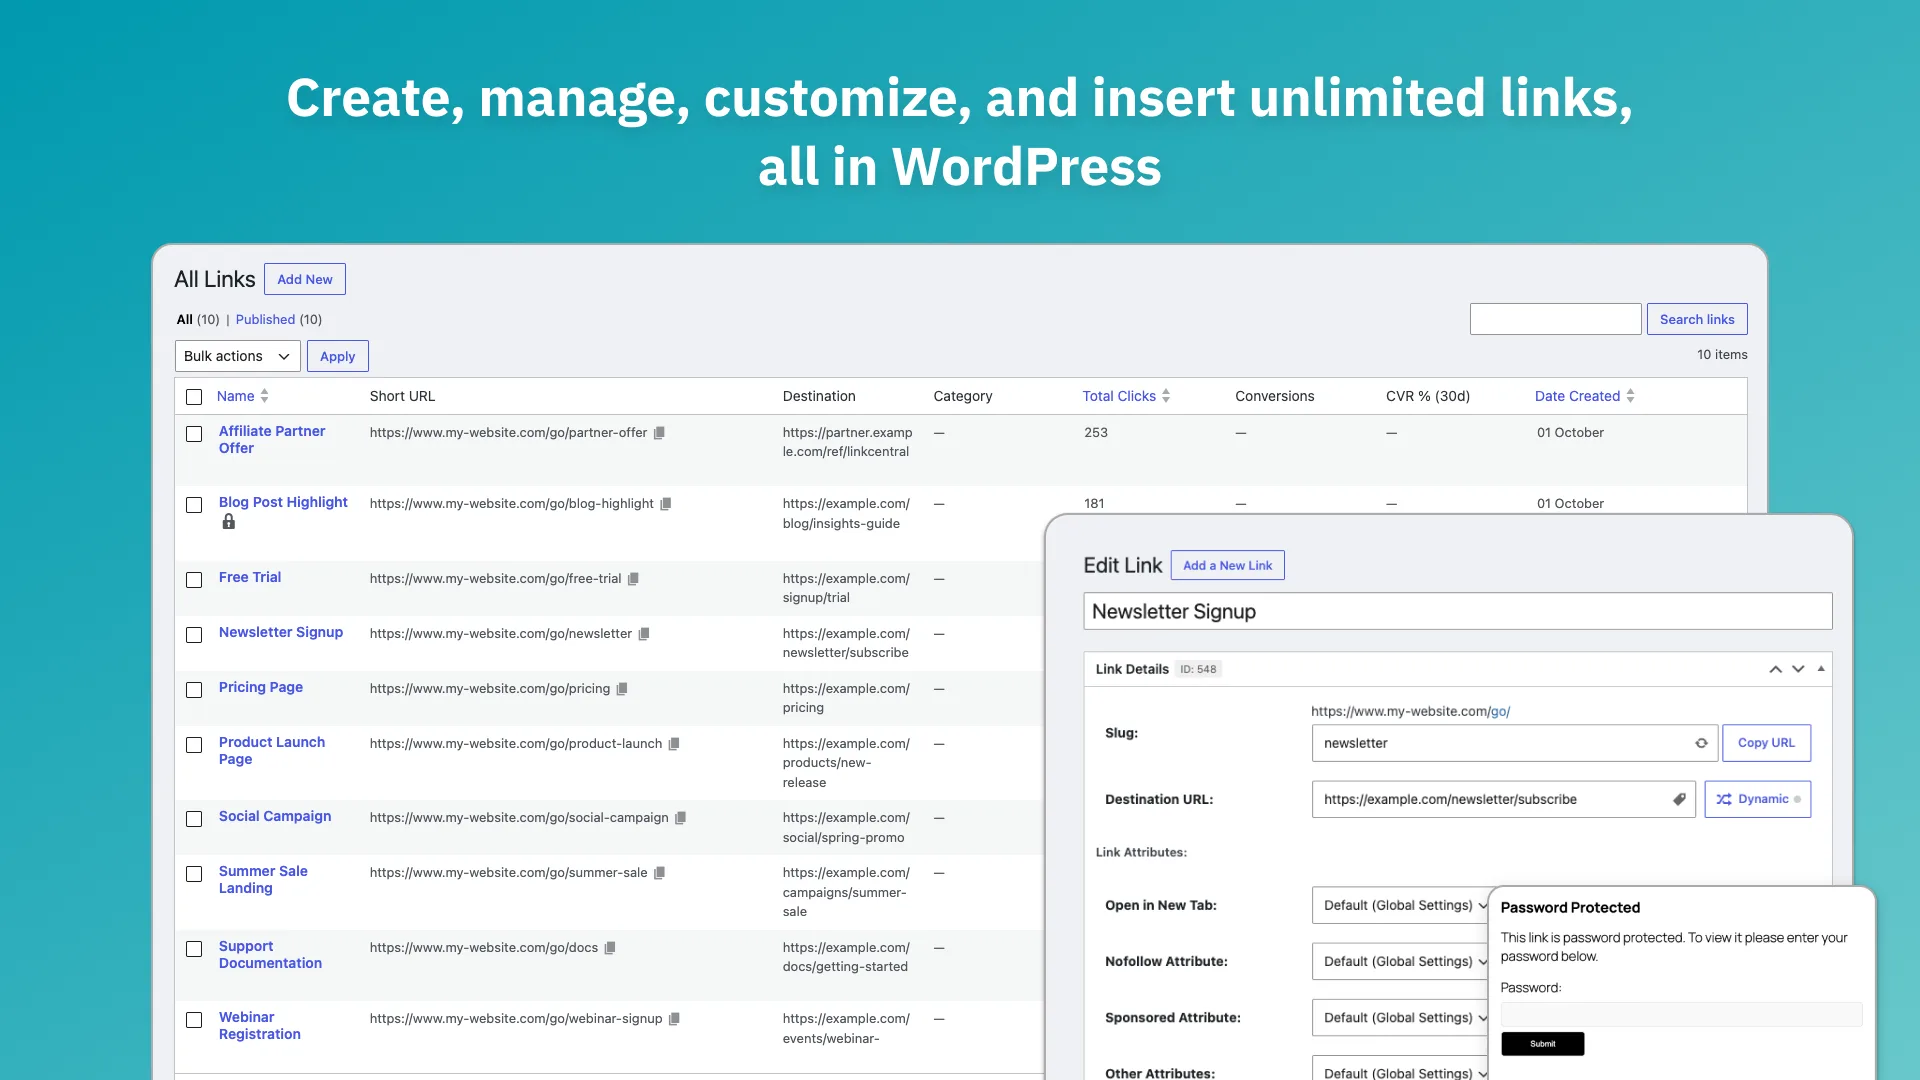This screenshot has width=1920, height=1080.
Task: Click the regenerate slug icon in Slug field
Action: click(1701, 743)
